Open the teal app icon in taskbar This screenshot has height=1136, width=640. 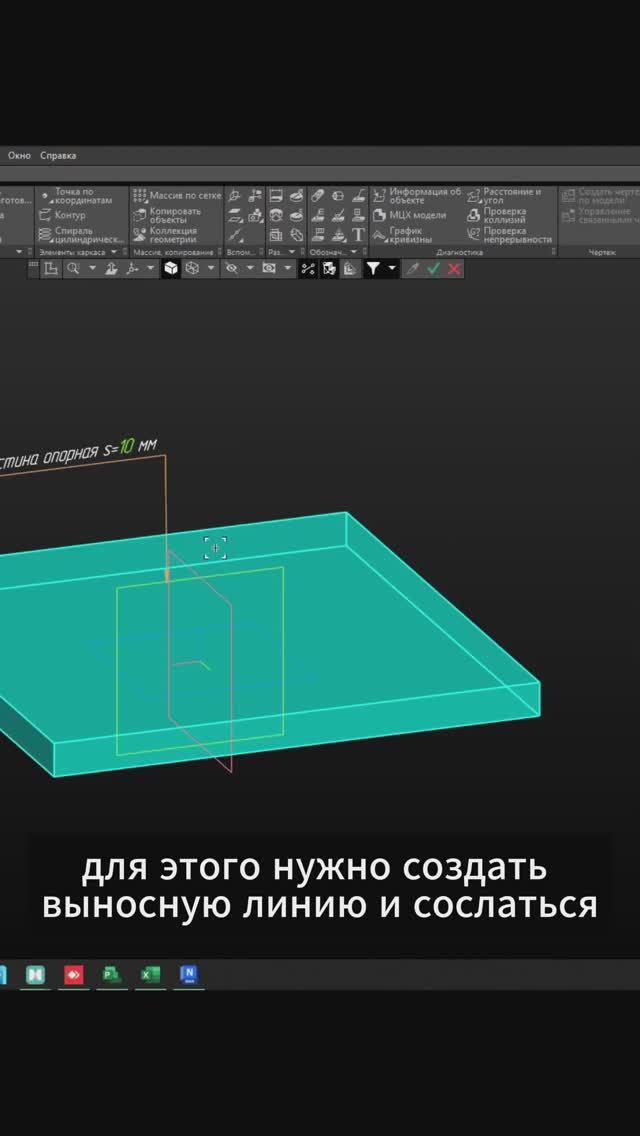pos(35,974)
